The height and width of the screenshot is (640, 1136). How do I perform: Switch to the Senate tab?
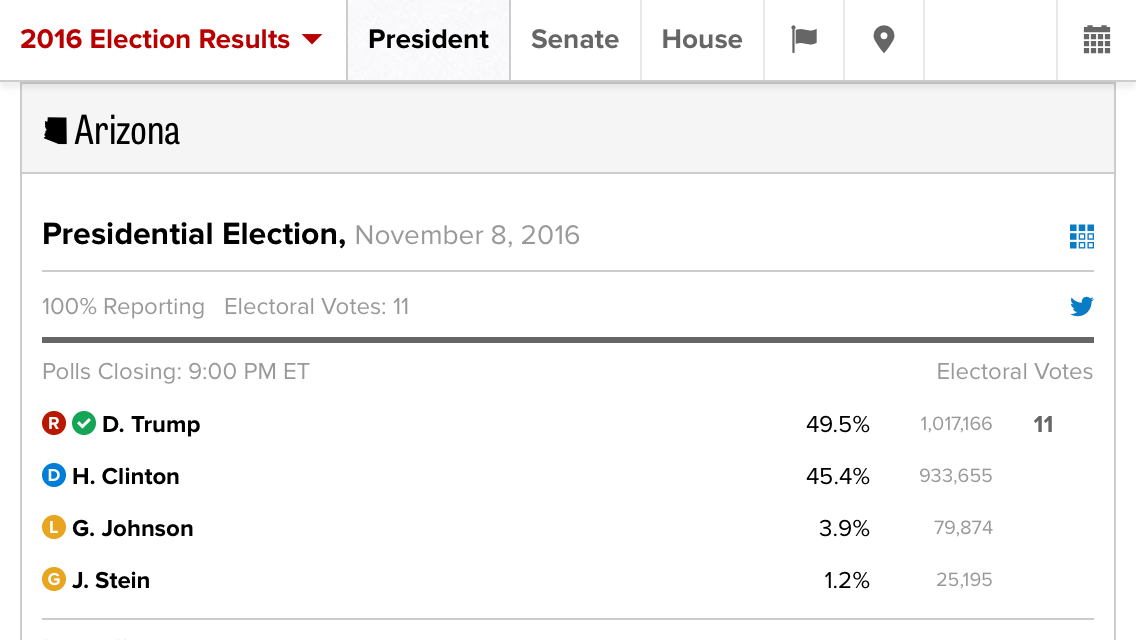click(575, 39)
